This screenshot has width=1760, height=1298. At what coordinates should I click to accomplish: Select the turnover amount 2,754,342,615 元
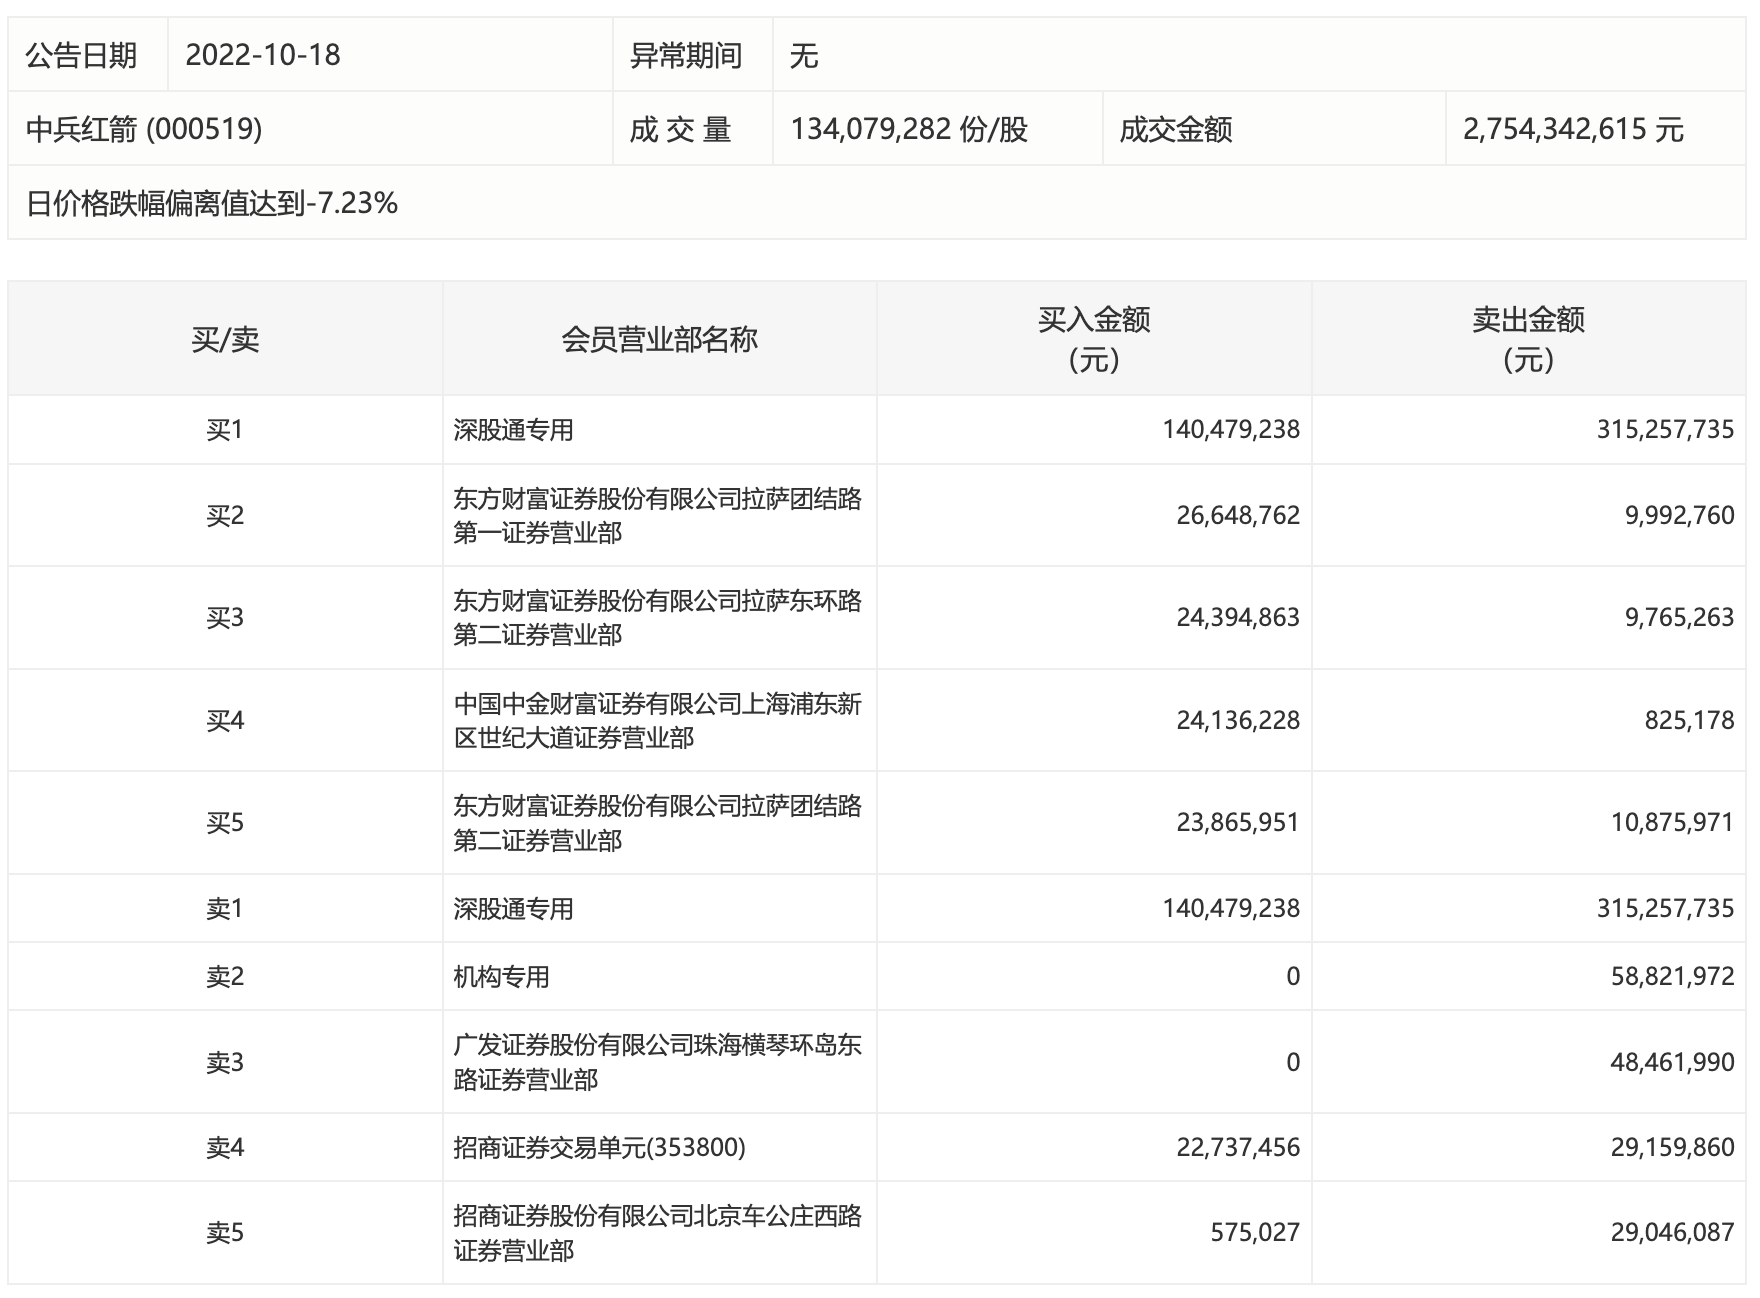click(x=1573, y=129)
